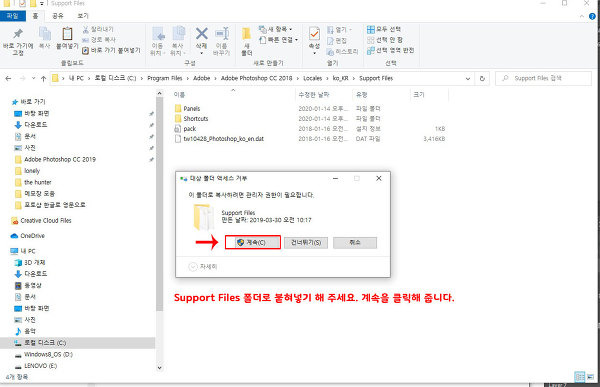Select the Panels folder
Screen dimensions: 600x387
tap(188, 109)
